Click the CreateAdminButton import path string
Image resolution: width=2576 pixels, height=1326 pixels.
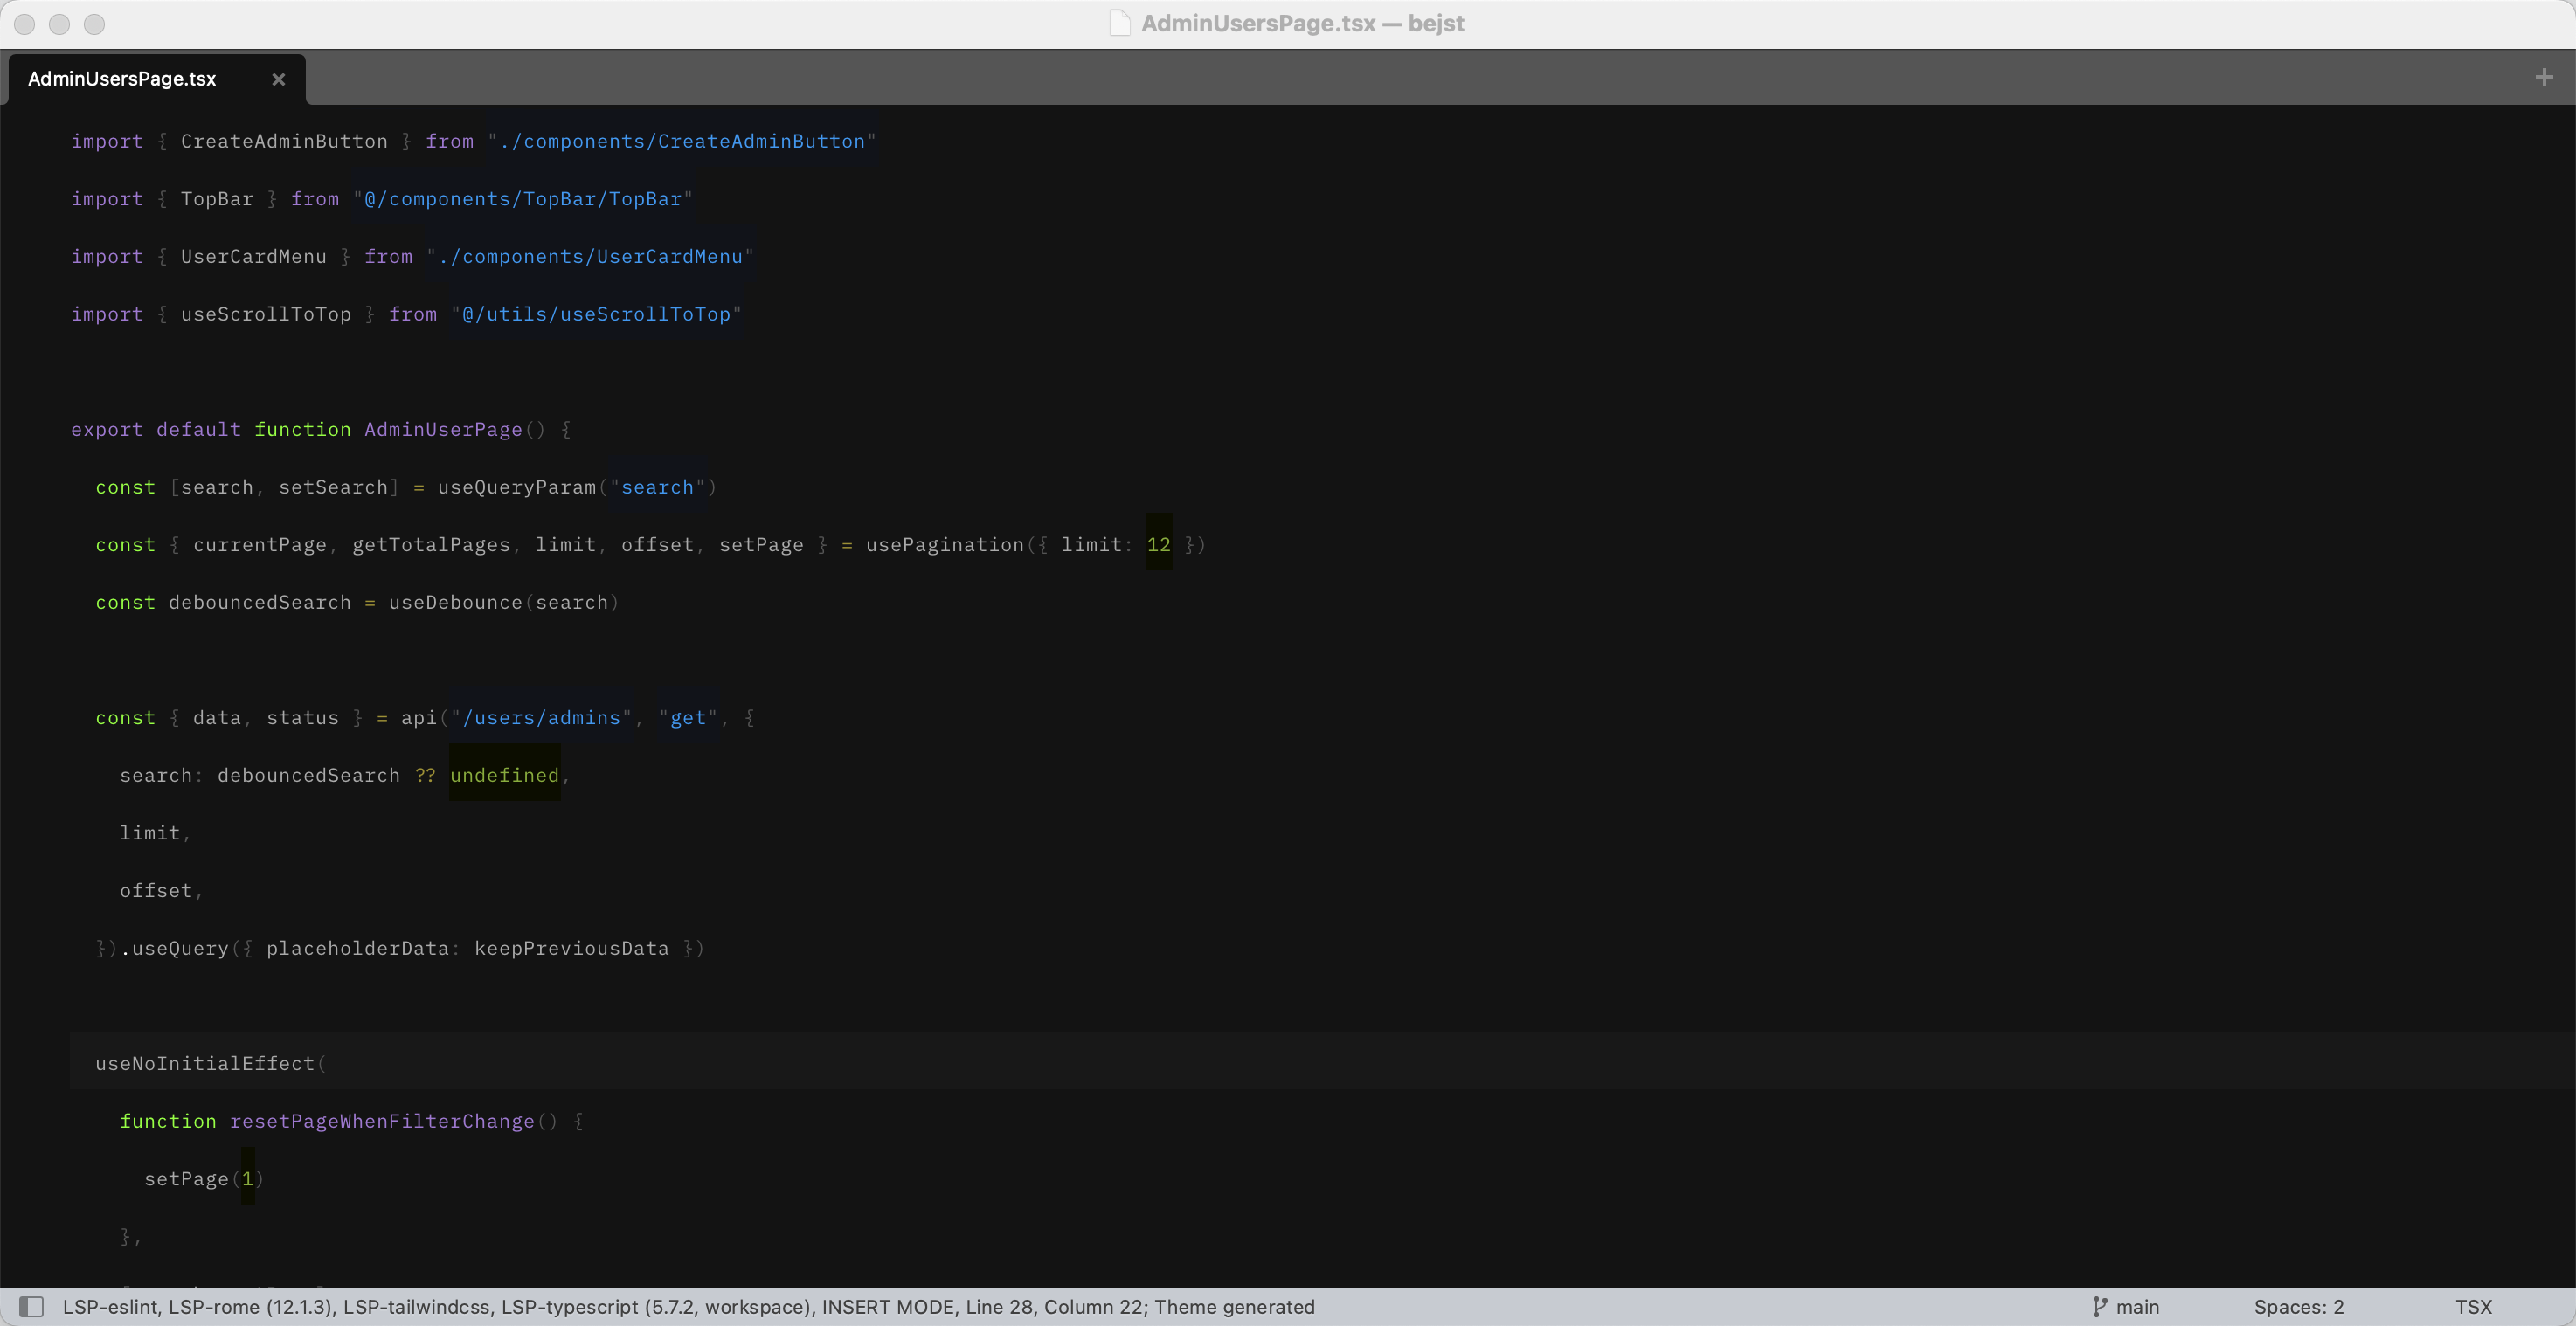tap(681, 141)
